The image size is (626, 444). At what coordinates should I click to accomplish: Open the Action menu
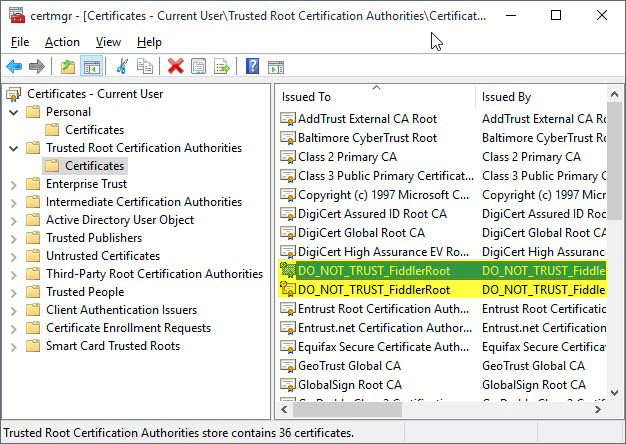62,42
